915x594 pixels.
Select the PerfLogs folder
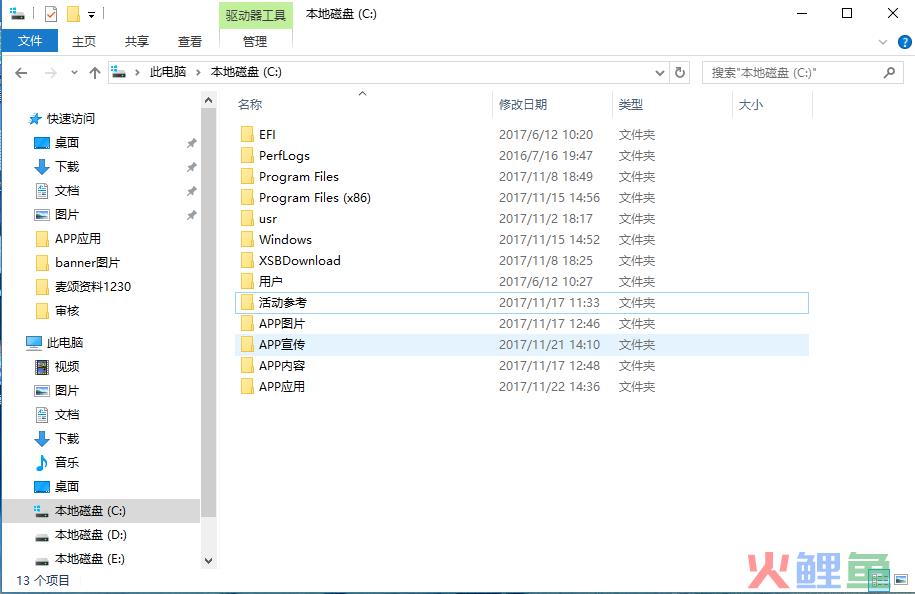click(x=284, y=156)
